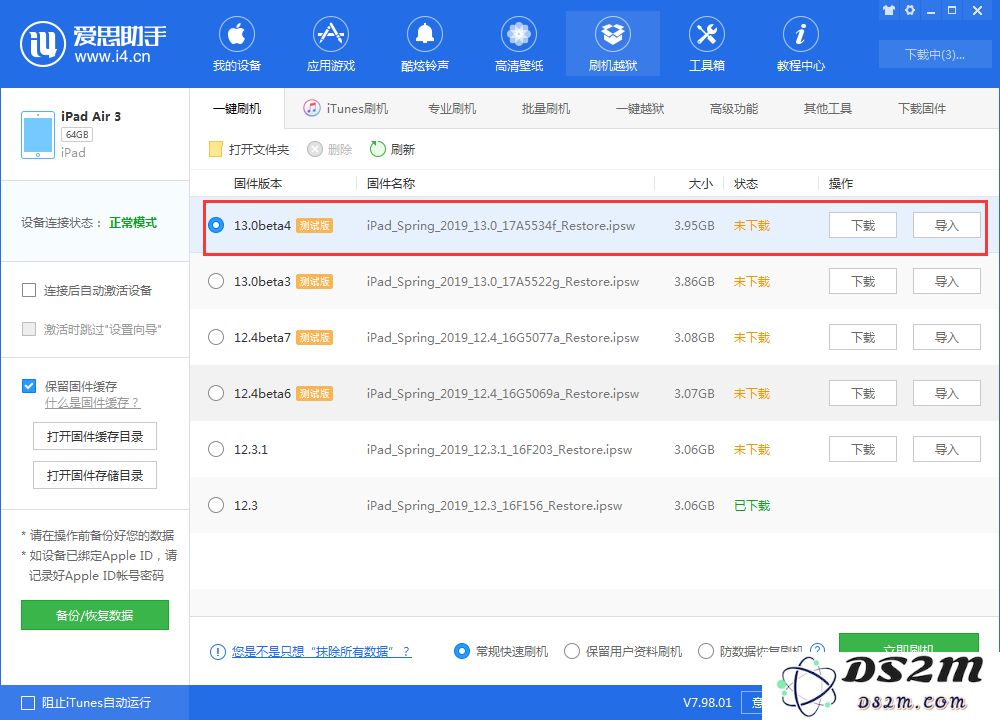Open 工具箱 toolbox section
The image size is (1000, 720).
coord(707,45)
